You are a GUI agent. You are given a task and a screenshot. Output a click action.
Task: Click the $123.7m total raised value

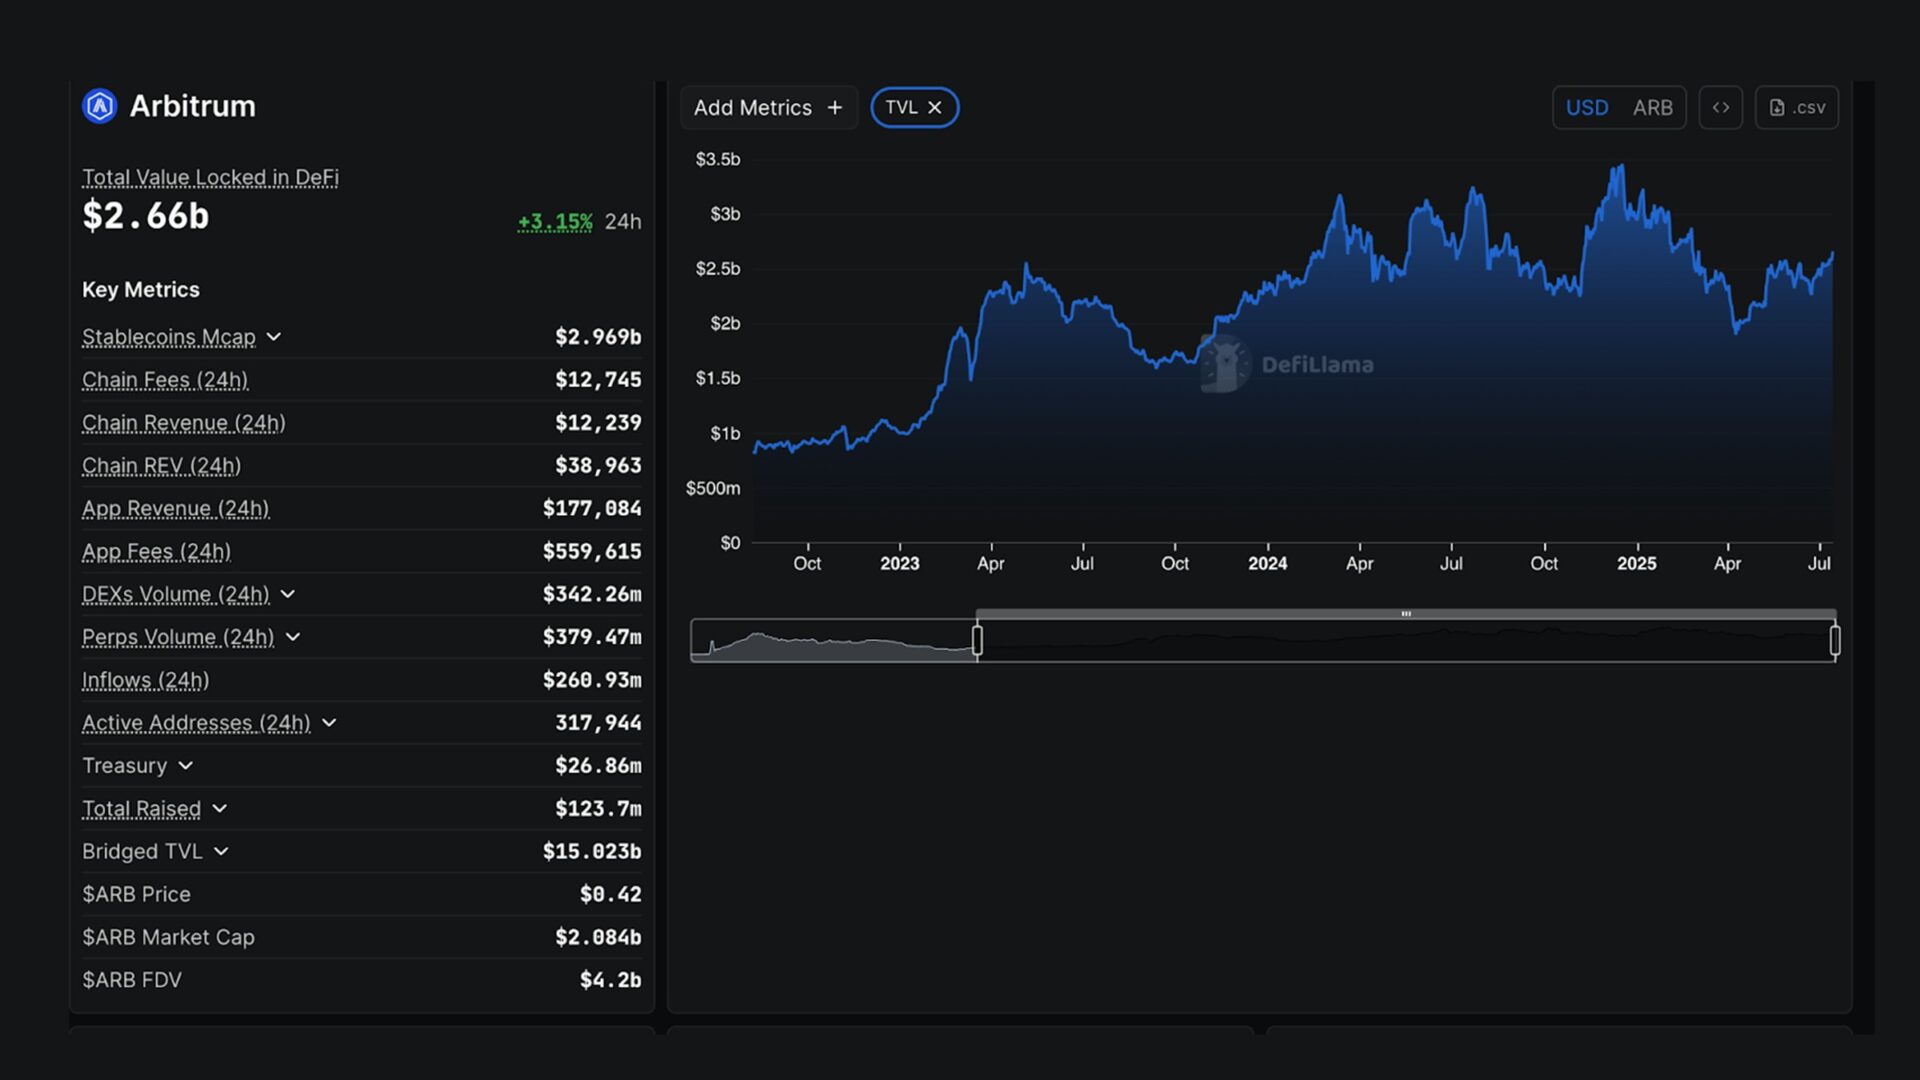point(598,809)
